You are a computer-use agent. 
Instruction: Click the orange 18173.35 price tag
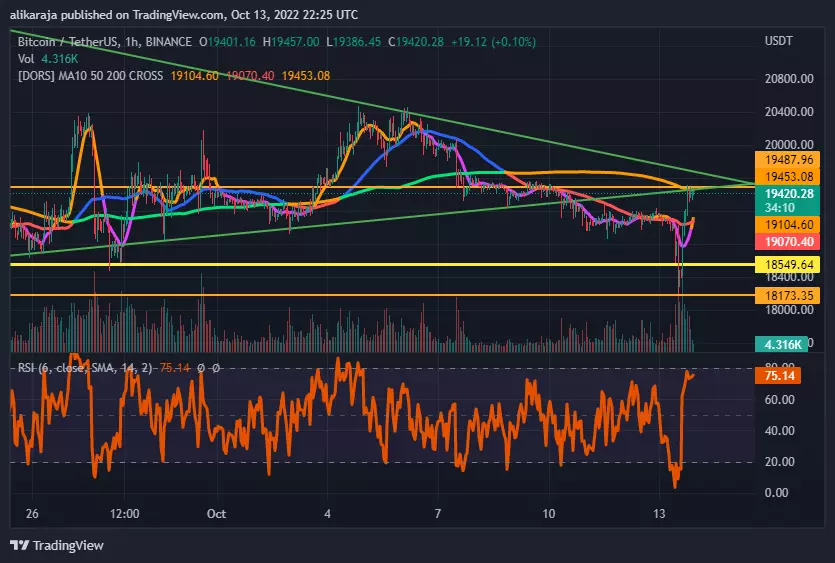[787, 295]
